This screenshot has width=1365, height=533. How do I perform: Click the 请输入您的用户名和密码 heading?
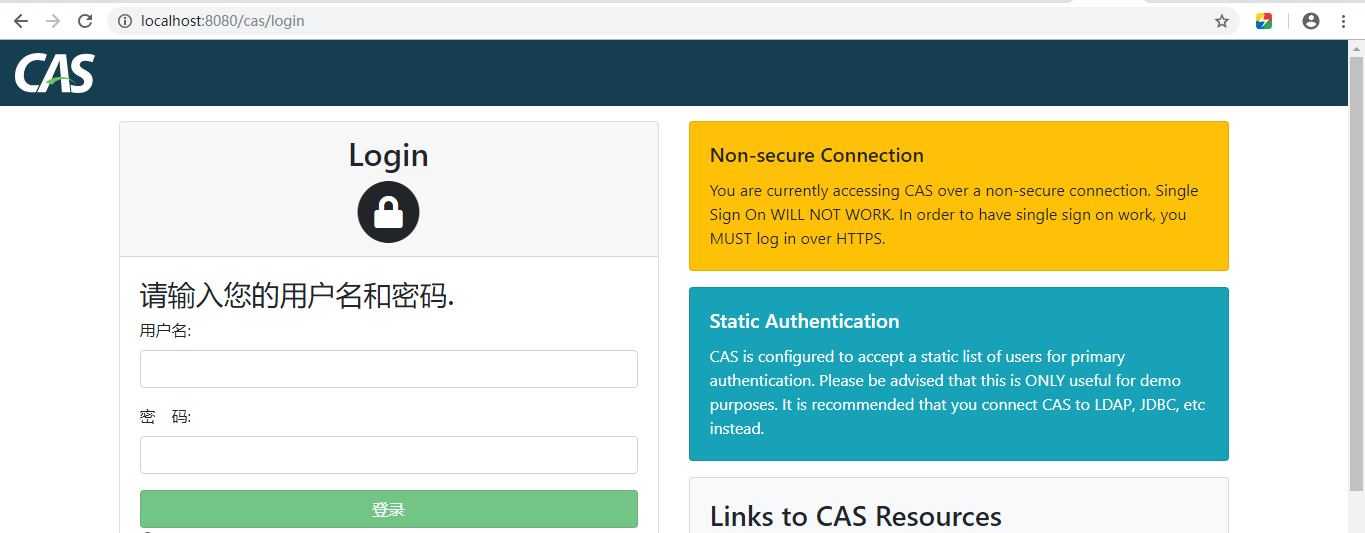(x=297, y=297)
